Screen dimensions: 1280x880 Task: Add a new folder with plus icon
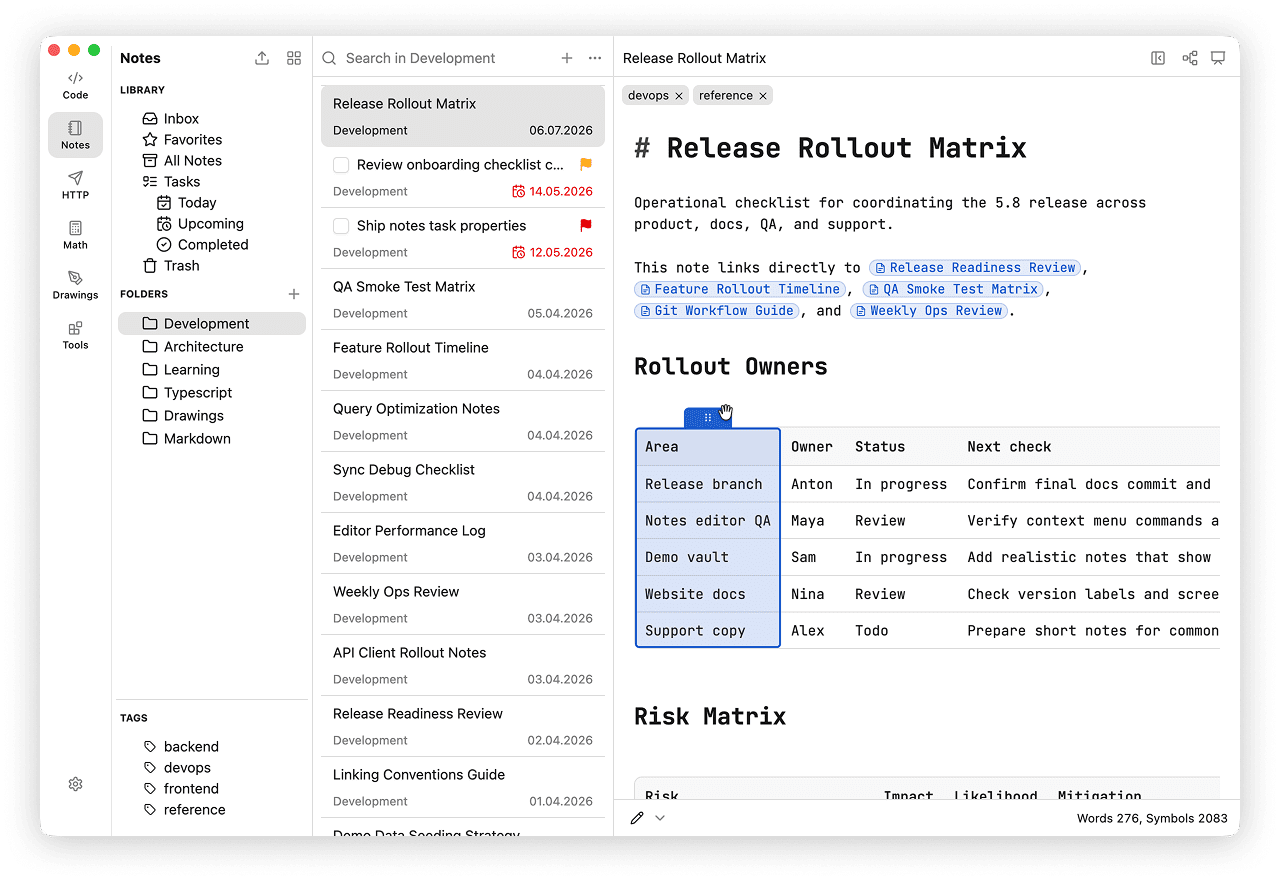pos(294,294)
